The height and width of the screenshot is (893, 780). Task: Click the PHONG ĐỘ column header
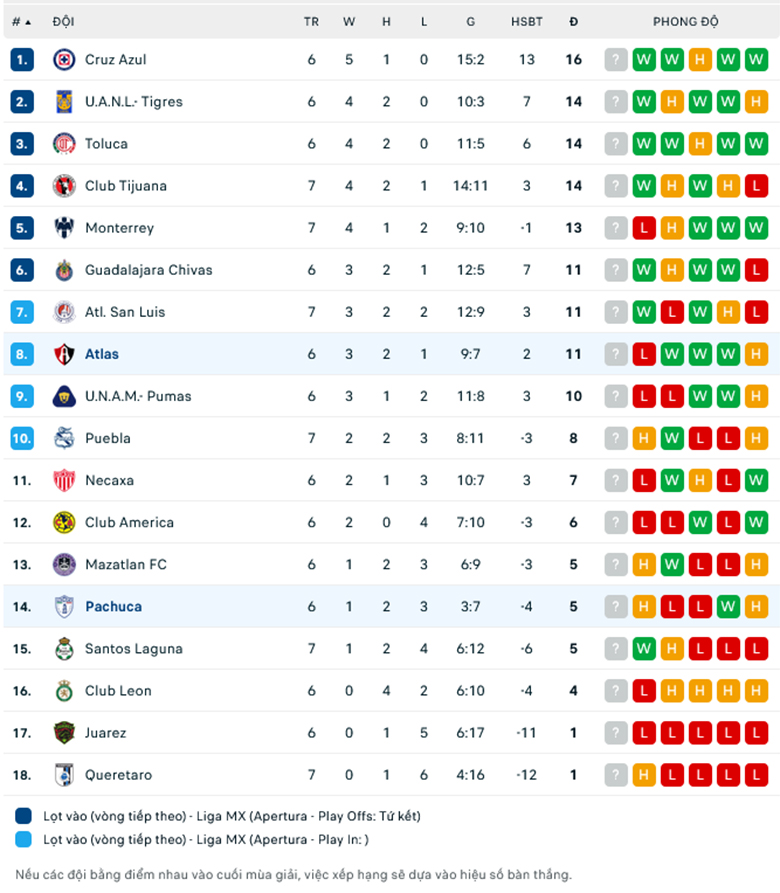[686, 21]
